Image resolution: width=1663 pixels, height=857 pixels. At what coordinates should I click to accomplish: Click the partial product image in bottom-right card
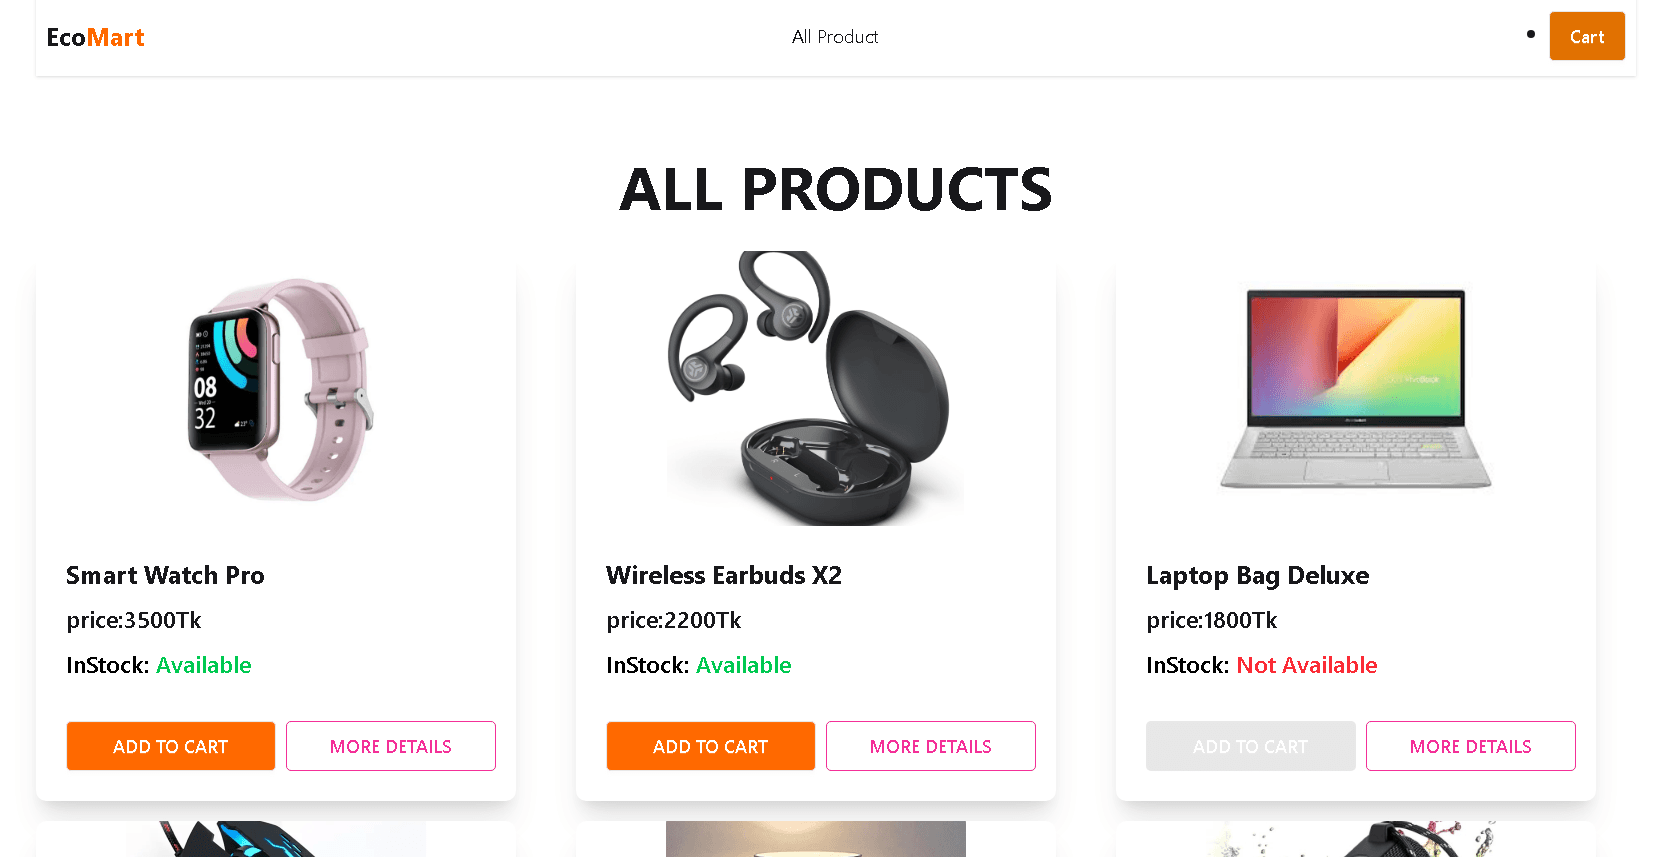(x=1355, y=840)
